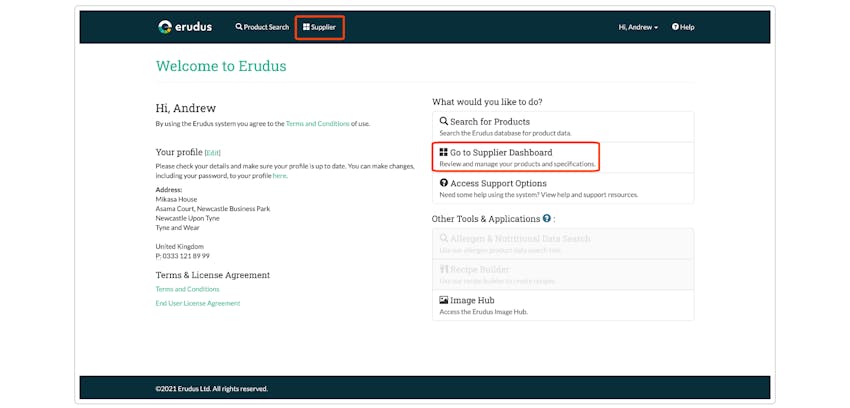
Task: Click the help question mark icon in navbar
Action: click(675, 27)
